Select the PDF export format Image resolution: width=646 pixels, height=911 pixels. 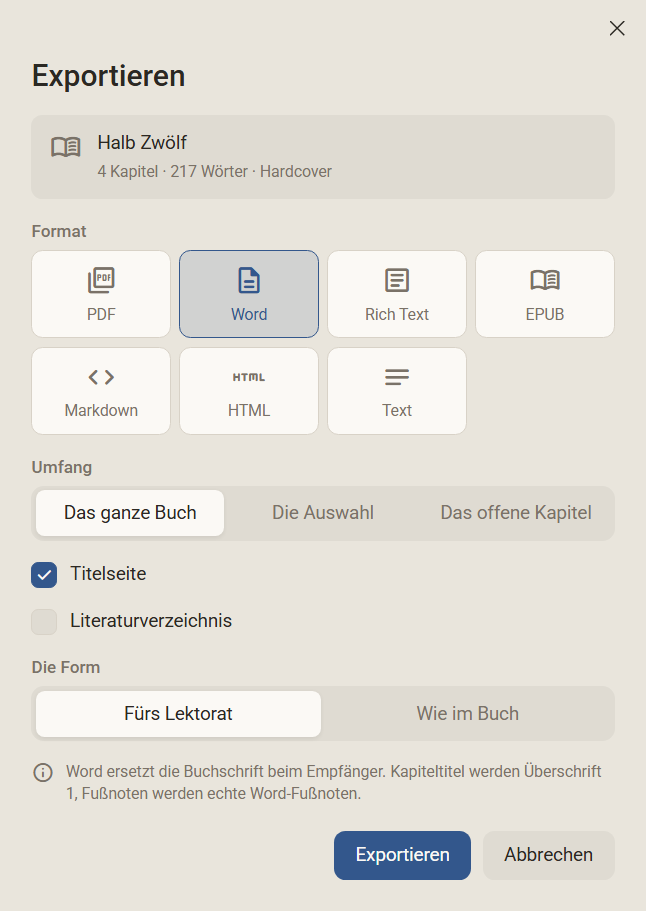coord(101,294)
